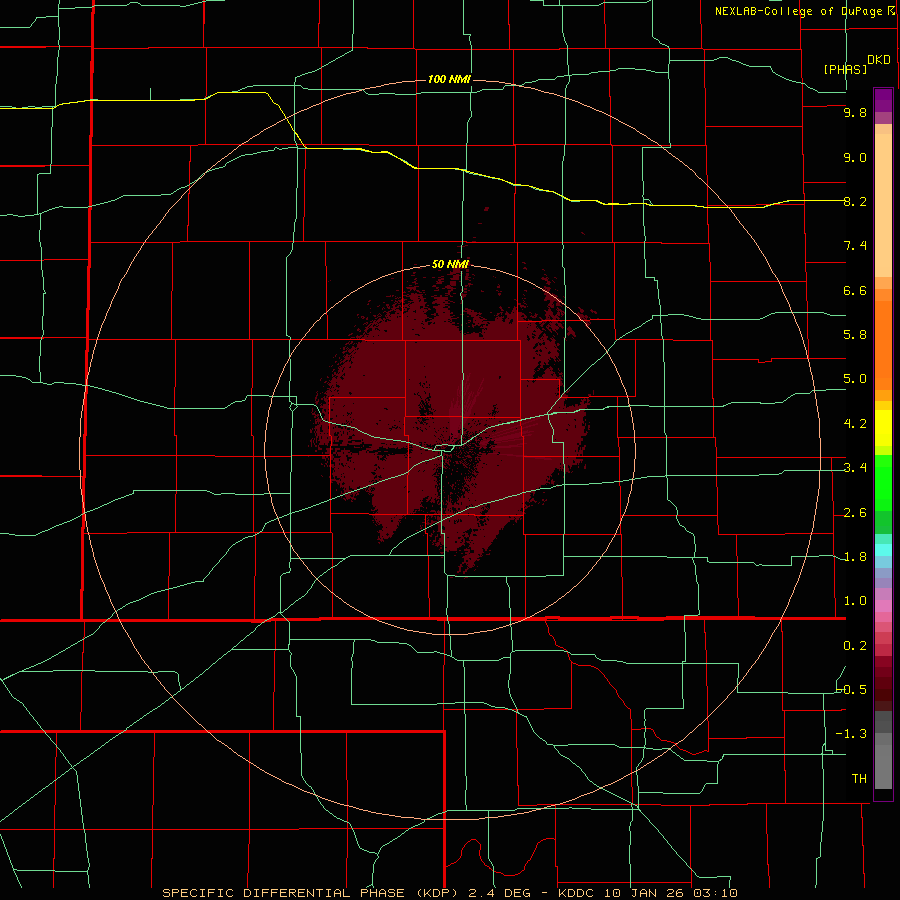Select the 1.8 scale value
900x900 pixels.
[855, 557]
